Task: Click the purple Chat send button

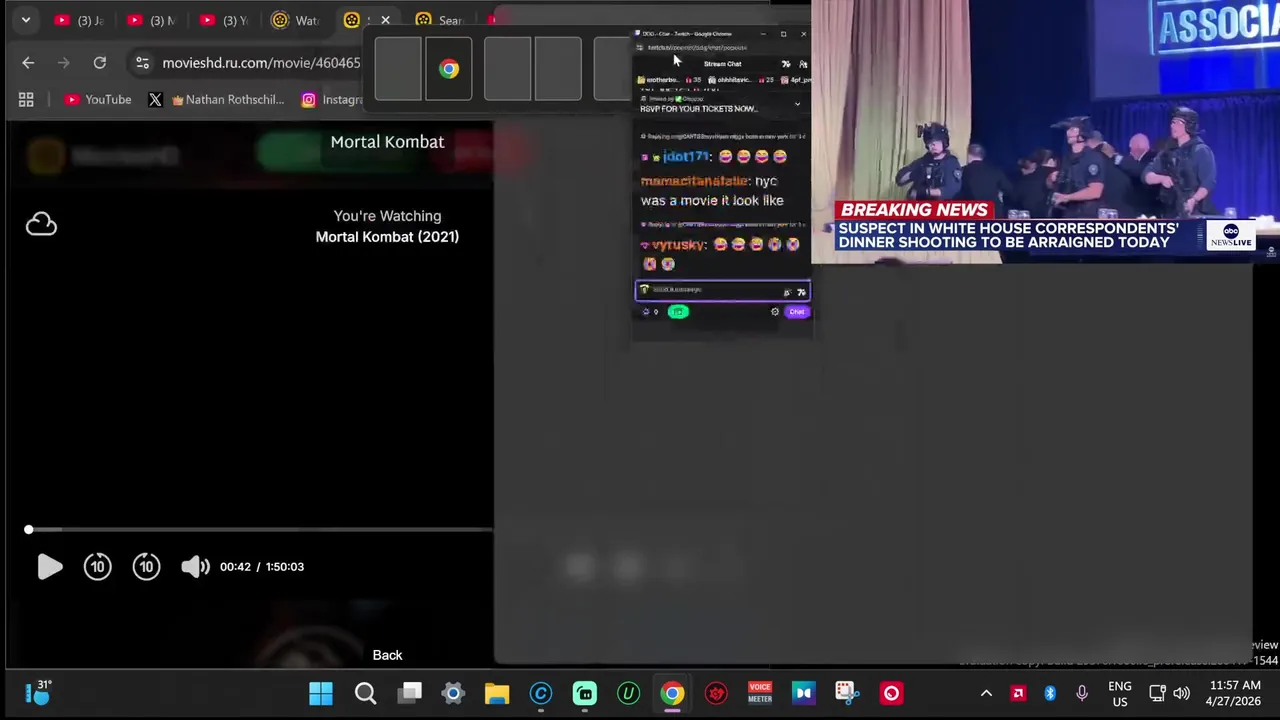Action: point(796,312)
